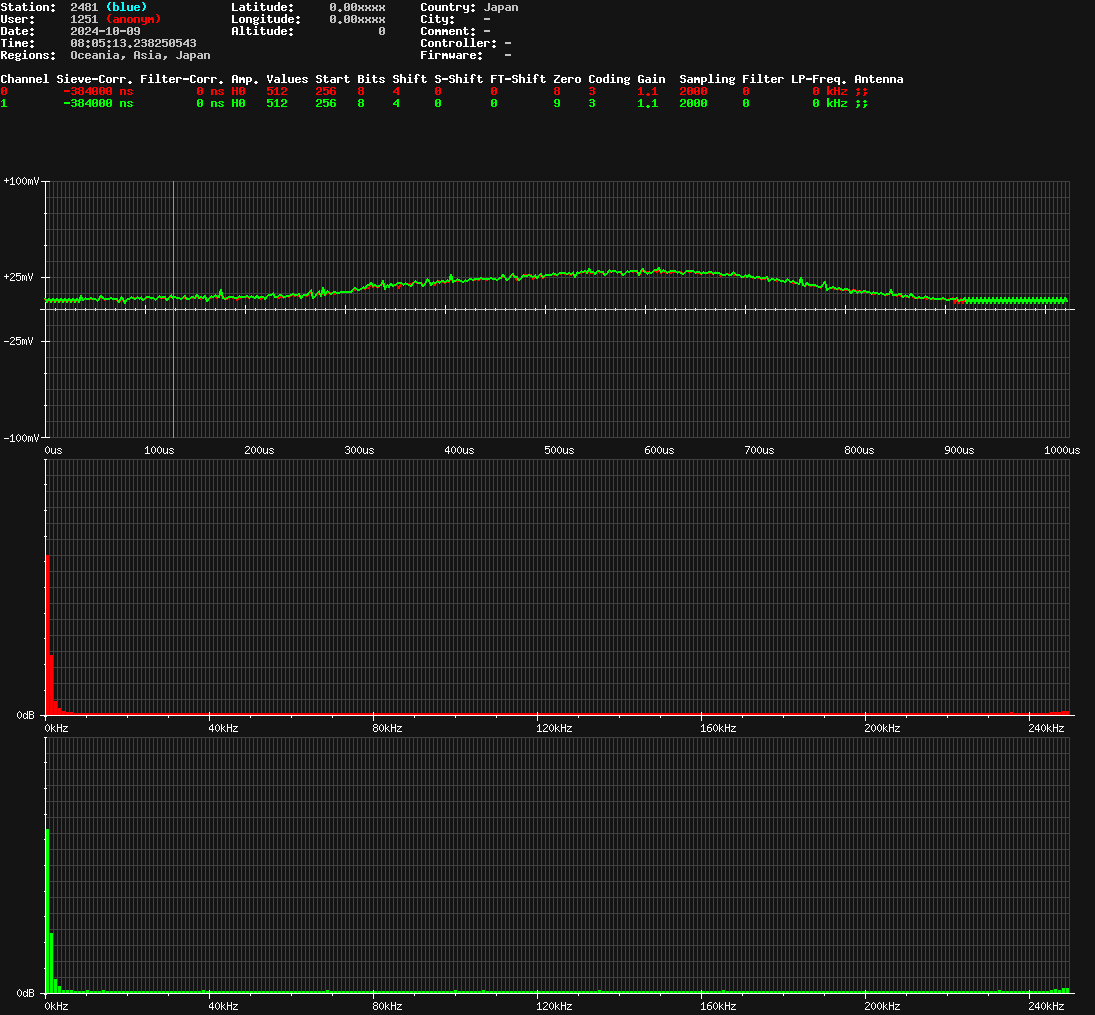Click green channel 1 Gain value 1.1

(647, 103)
